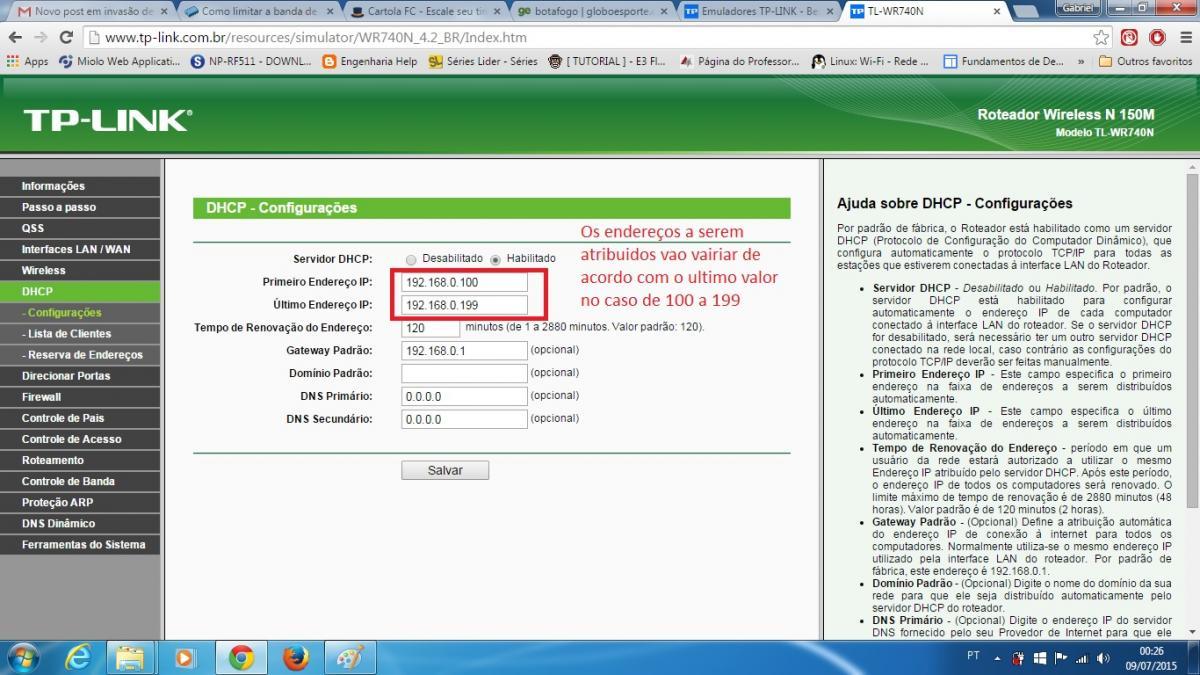Viewport: 1200px width, 675px height.
Task: Launch Internet Explorer from taskbar
Action: point(78,658)
